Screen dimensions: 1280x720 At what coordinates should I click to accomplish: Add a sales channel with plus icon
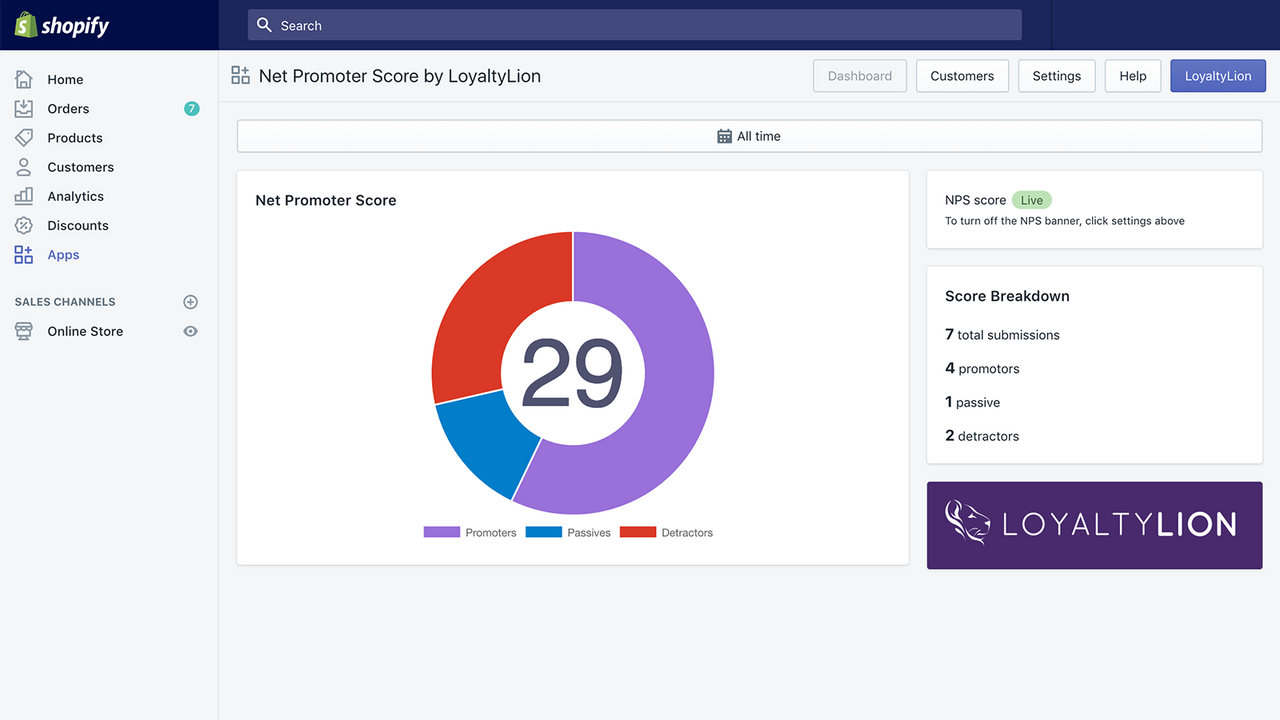190,302
